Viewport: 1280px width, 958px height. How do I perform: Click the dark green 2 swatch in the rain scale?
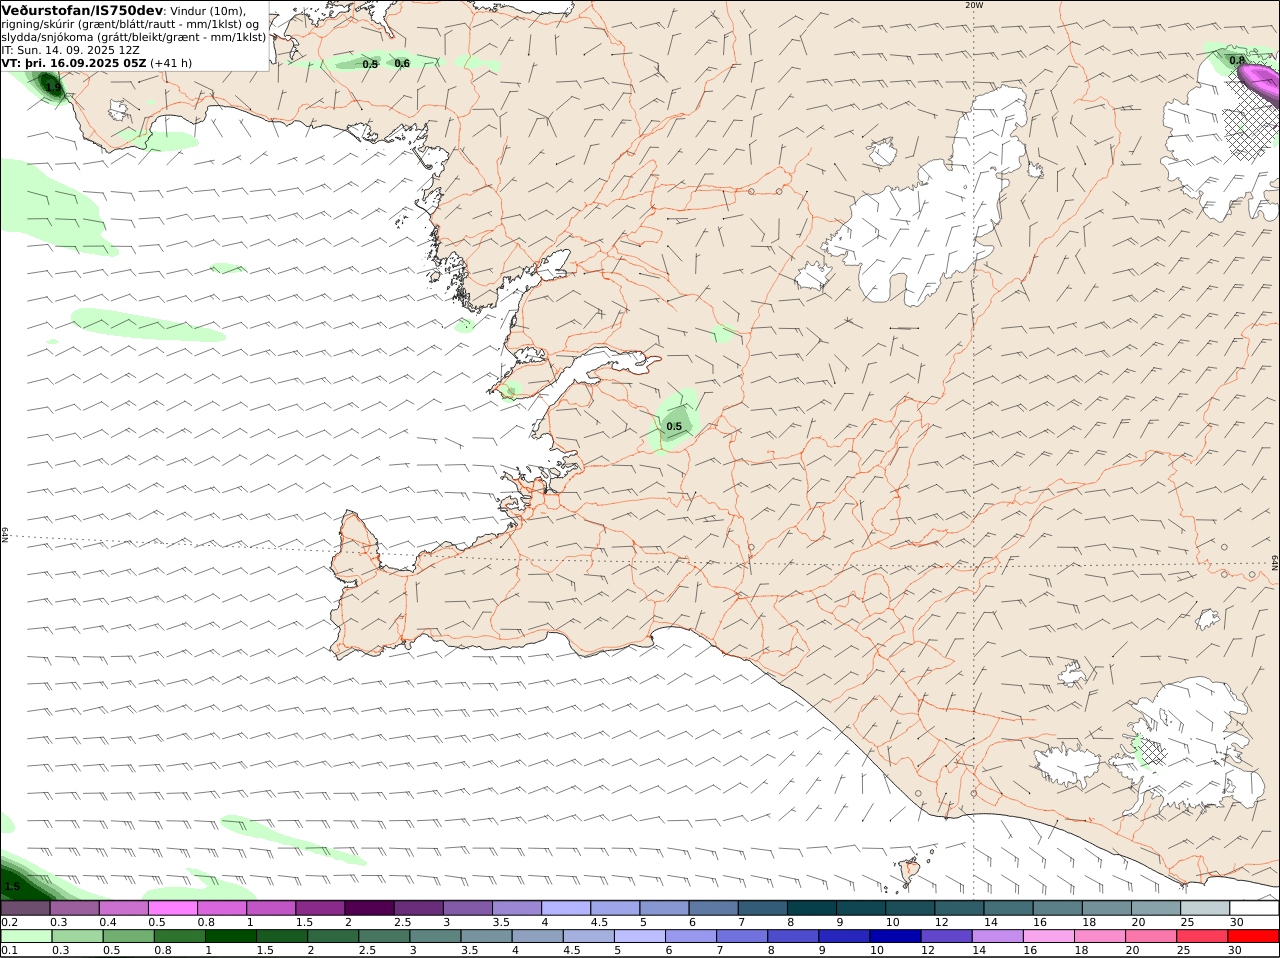point(333,936)
